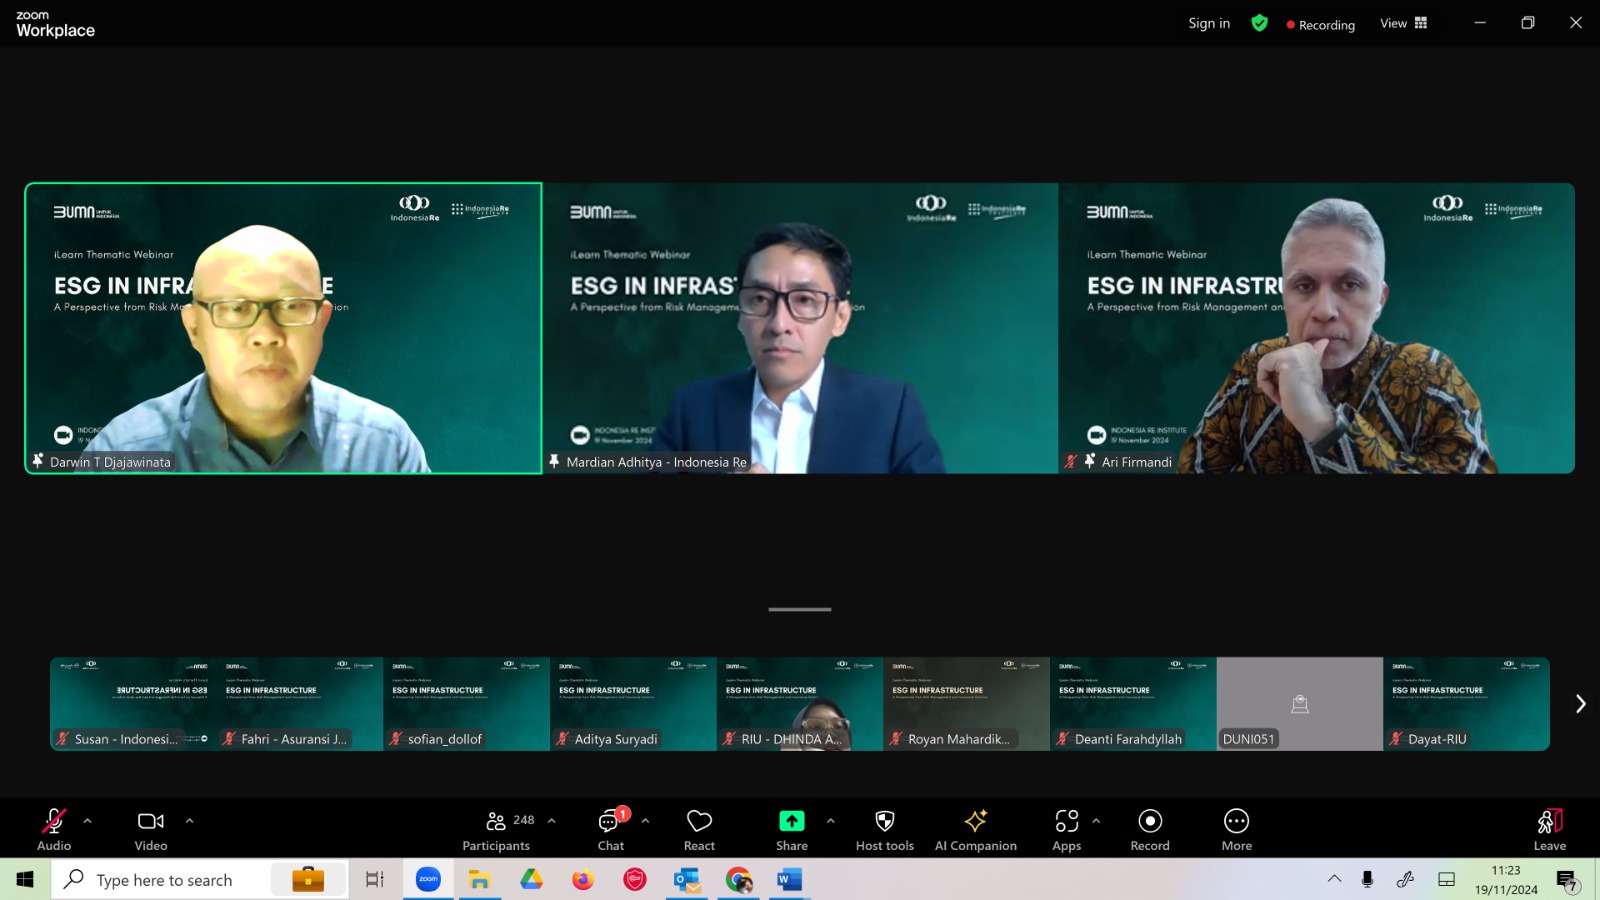Expand audio options arrow
1600x900 pixels.
click(x=88, y=821)
